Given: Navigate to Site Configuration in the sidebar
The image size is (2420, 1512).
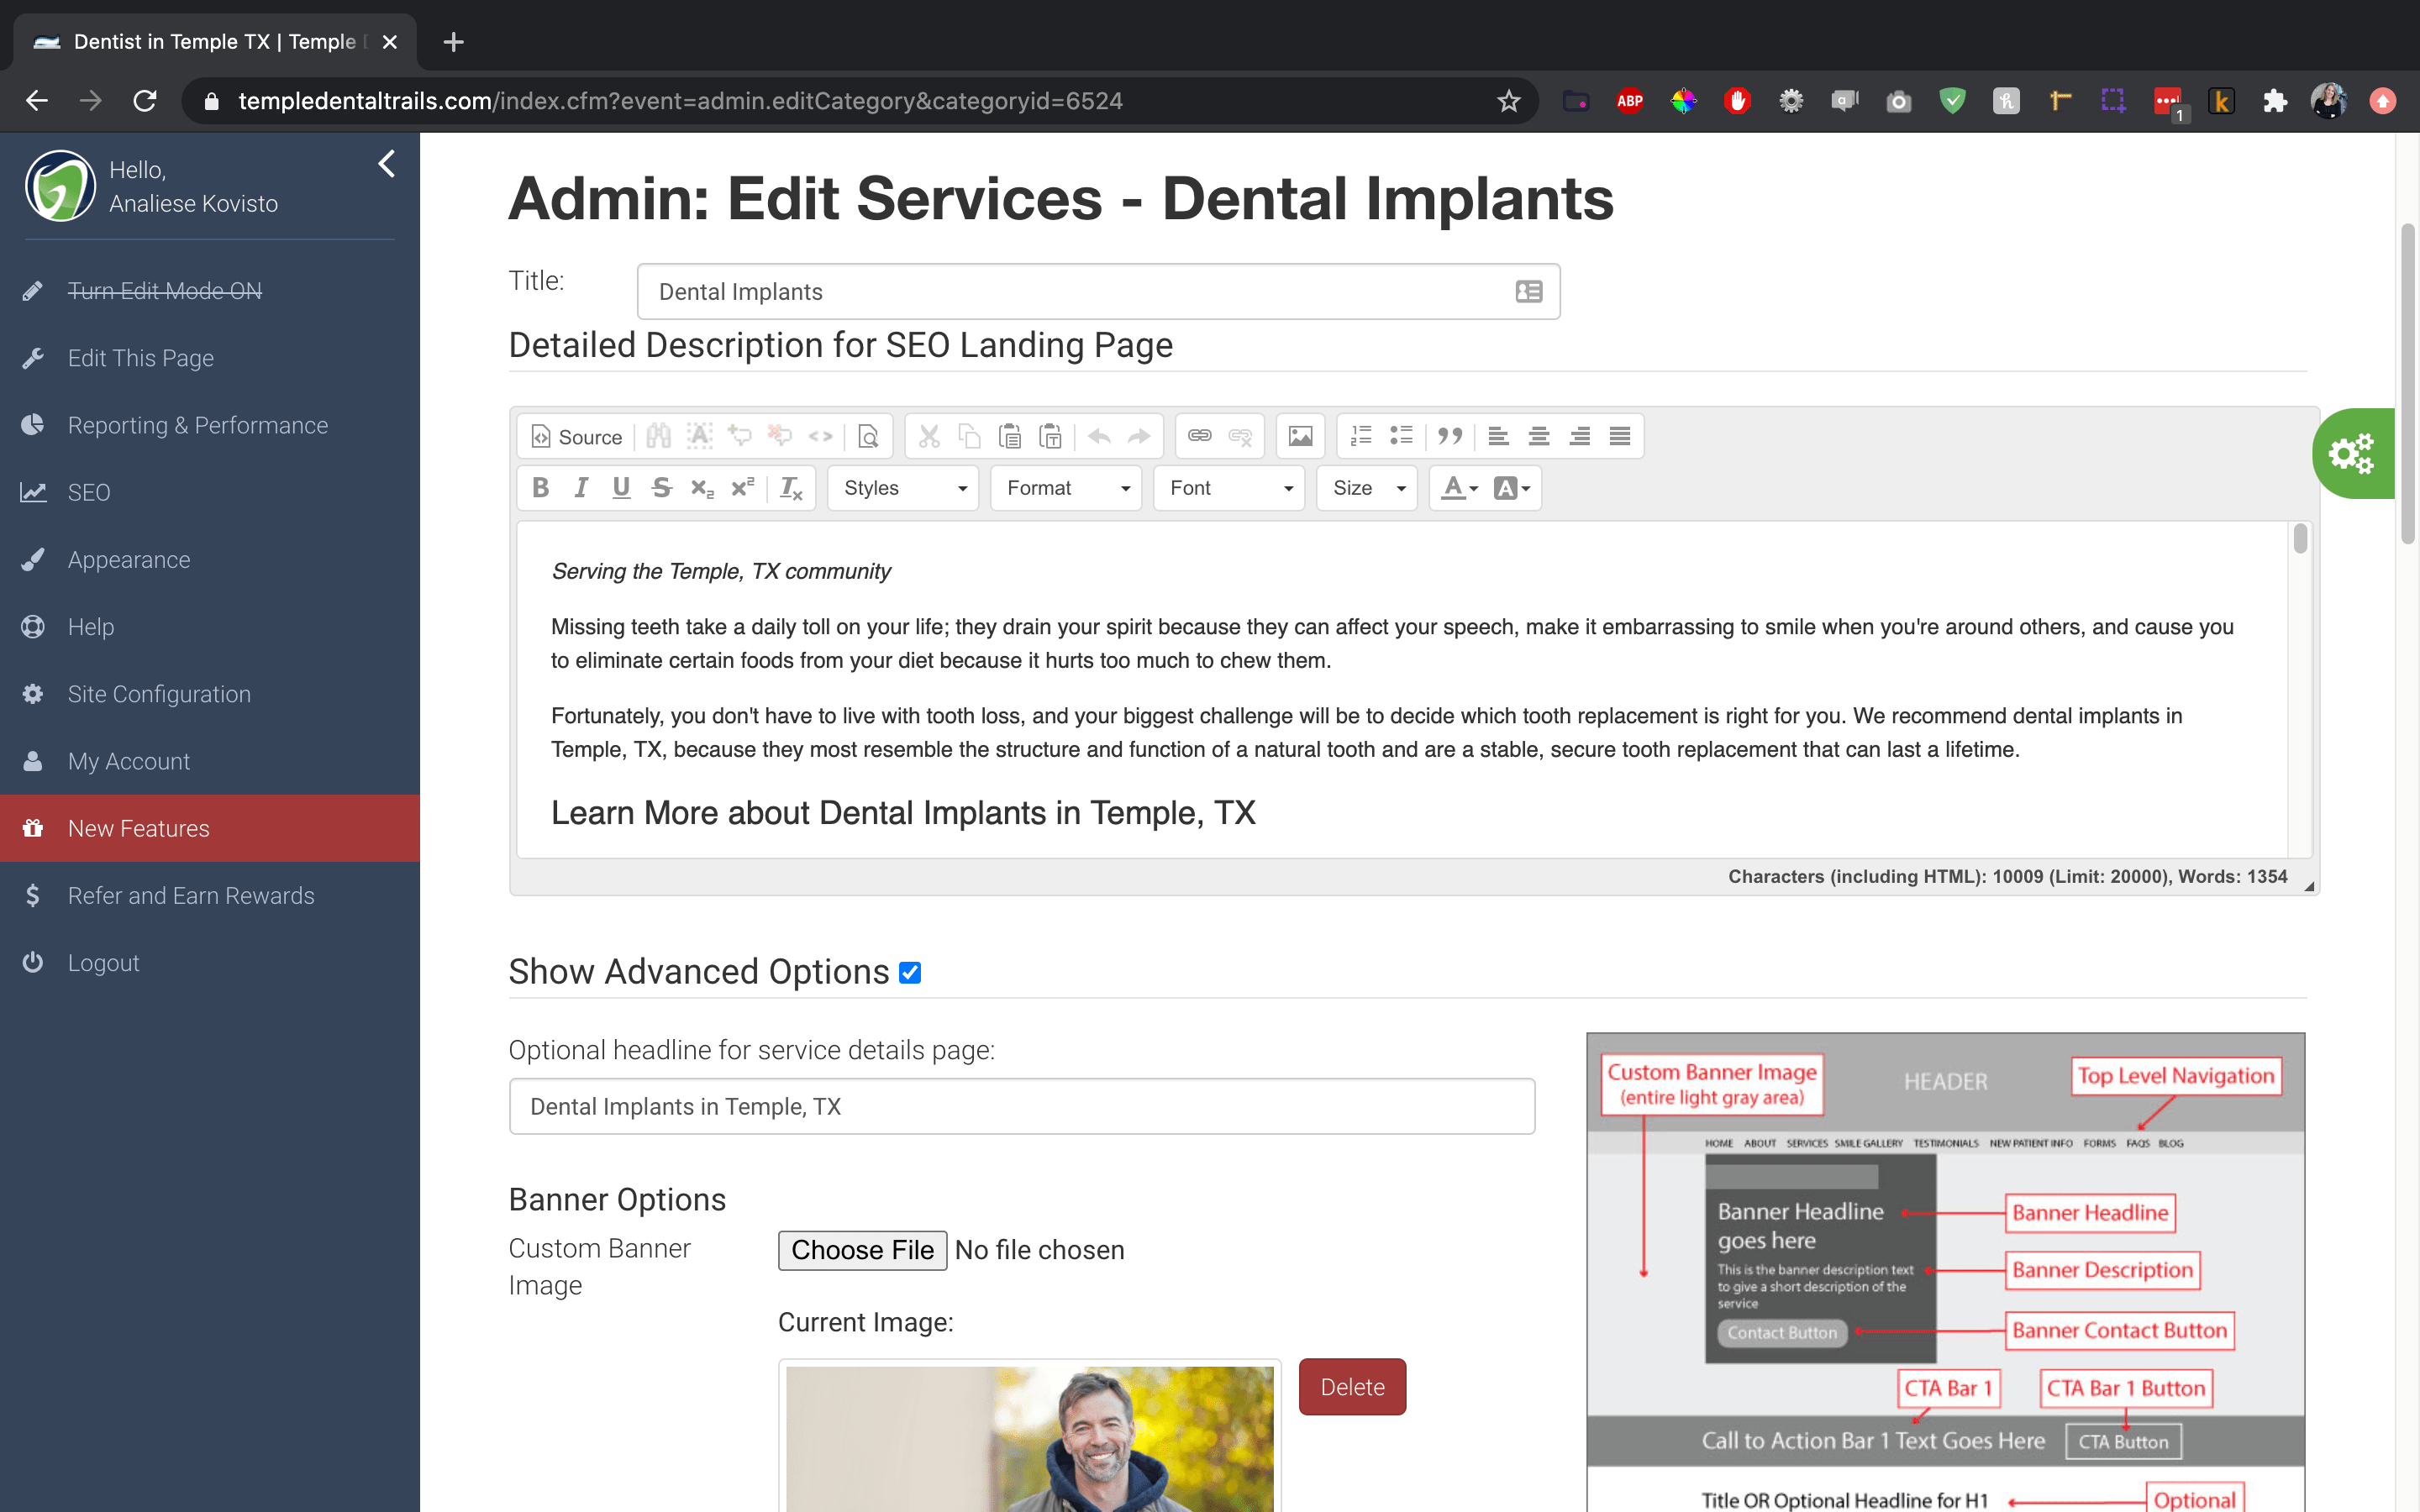Looking at the screenshot, I should click(x=159, y=693).
